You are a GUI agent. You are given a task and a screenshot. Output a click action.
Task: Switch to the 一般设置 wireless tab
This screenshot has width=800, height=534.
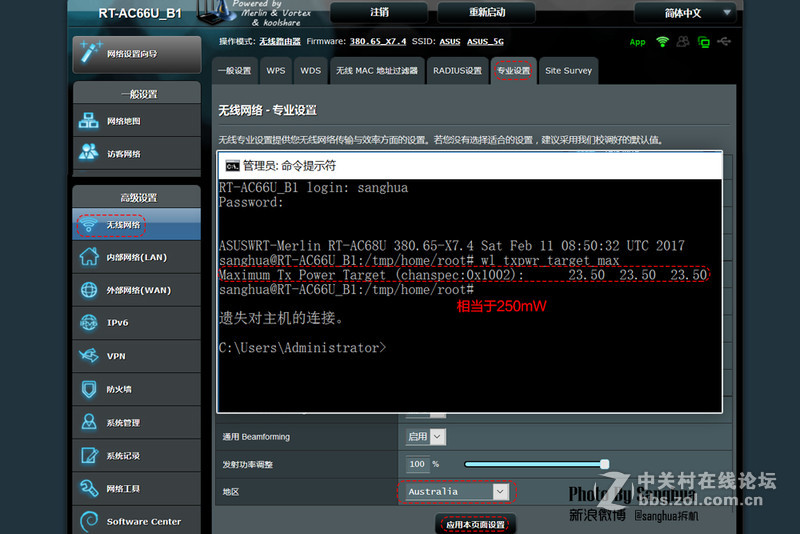click(x=235, y=71)
